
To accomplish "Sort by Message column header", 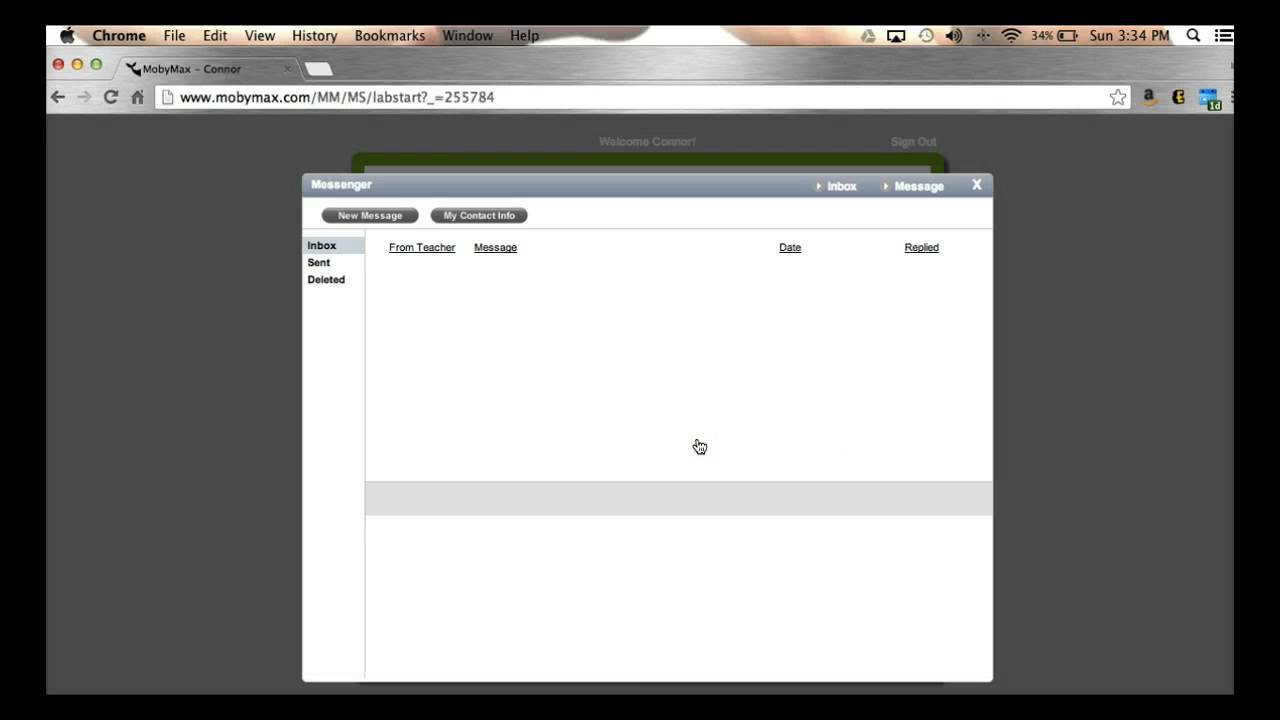I will (495, 247).
